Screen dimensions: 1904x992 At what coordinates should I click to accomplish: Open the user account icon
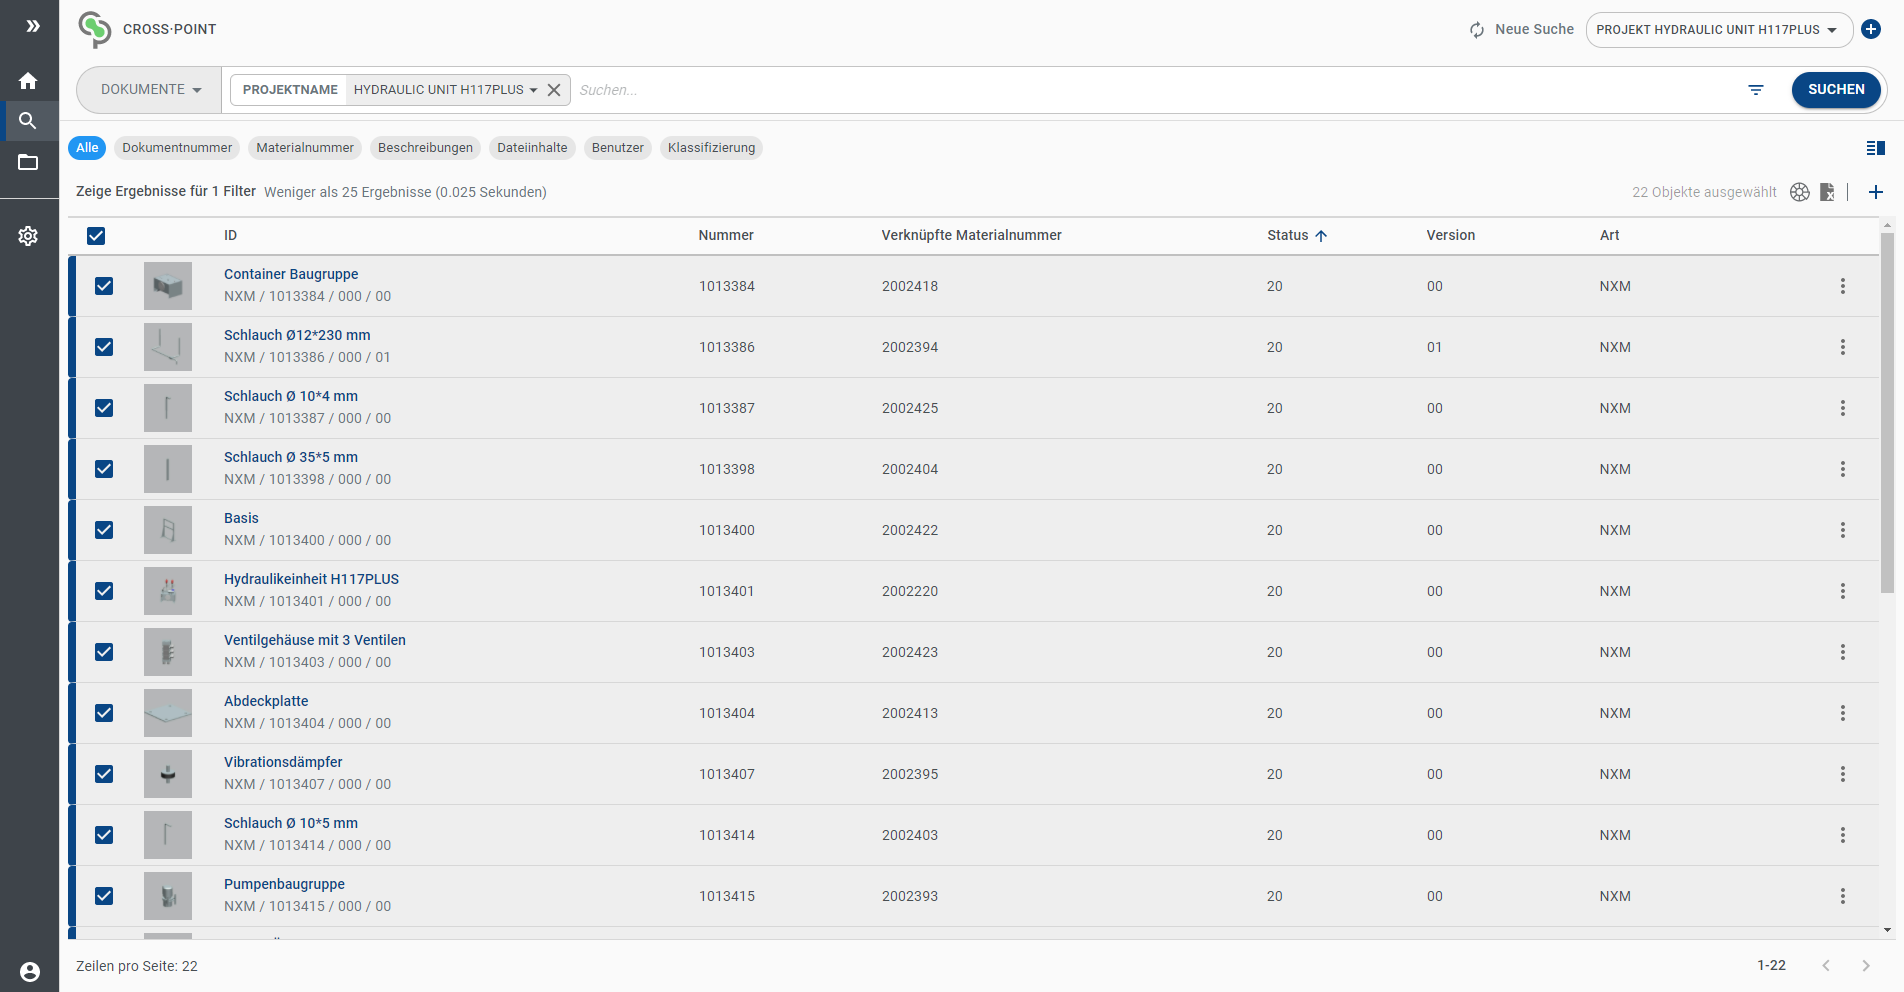coord(30,972)
